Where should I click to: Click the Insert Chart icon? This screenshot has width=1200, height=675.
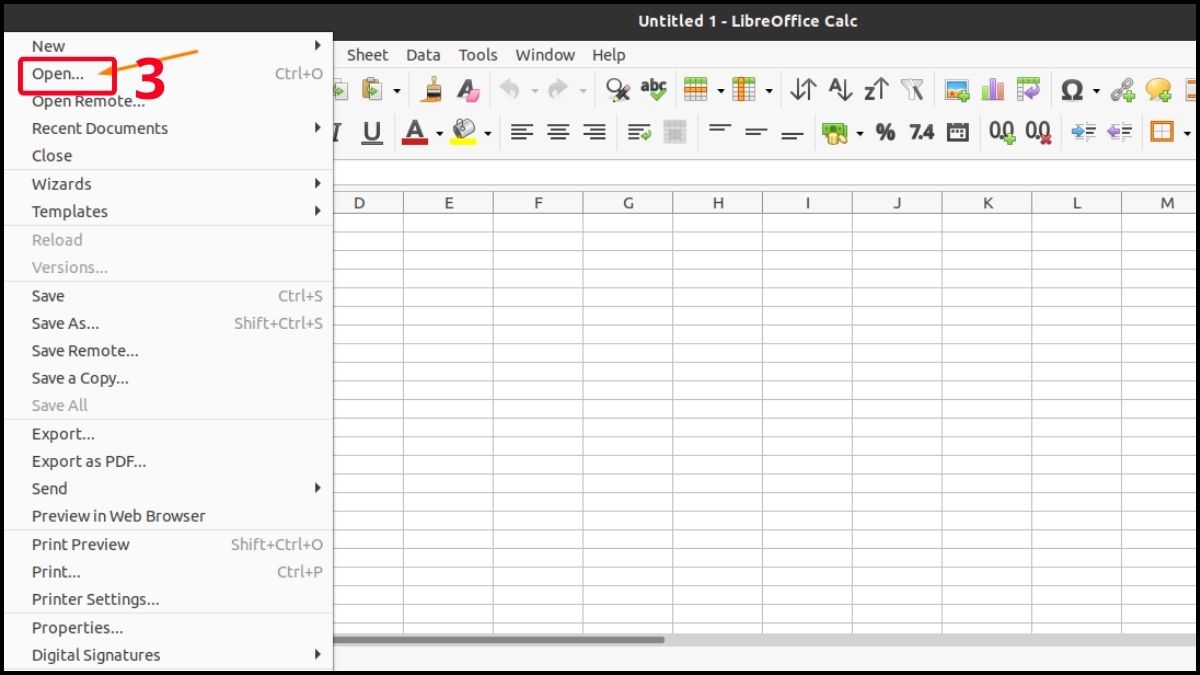tap(993, 90)
